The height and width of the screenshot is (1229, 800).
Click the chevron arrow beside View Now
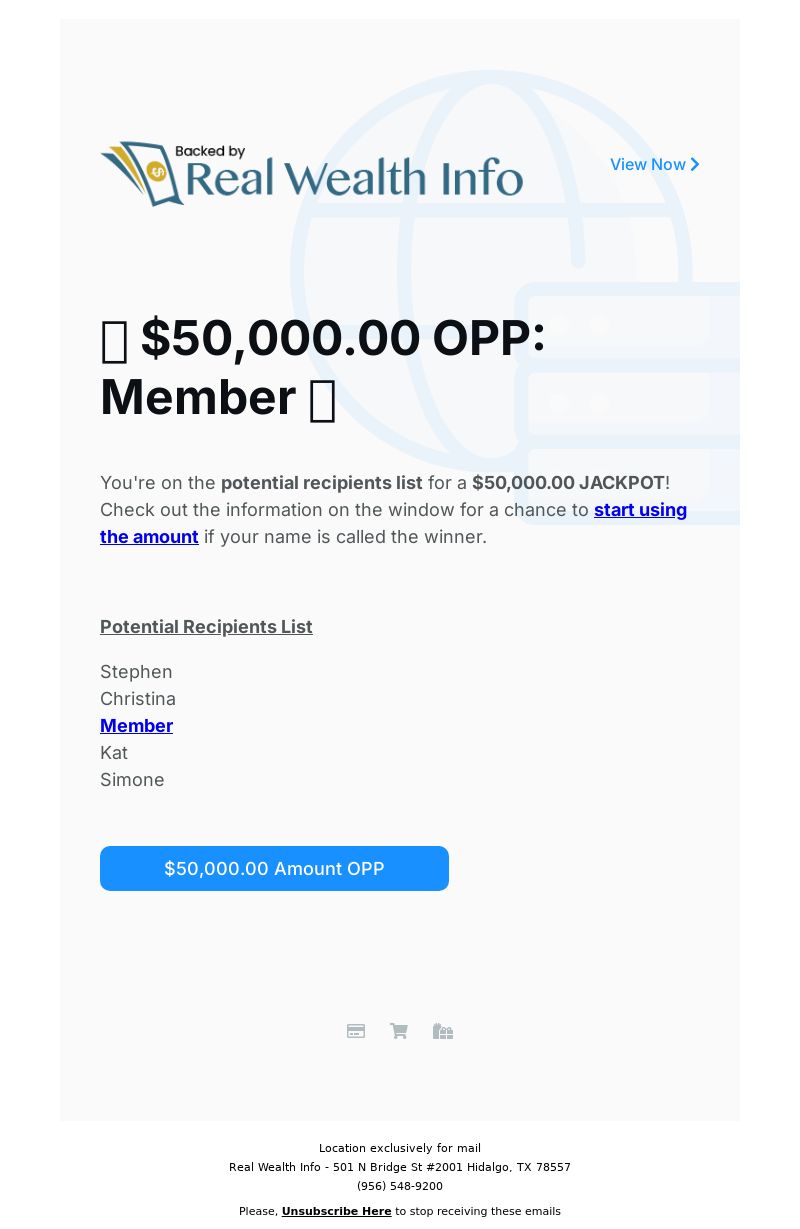tap(695, 164)
